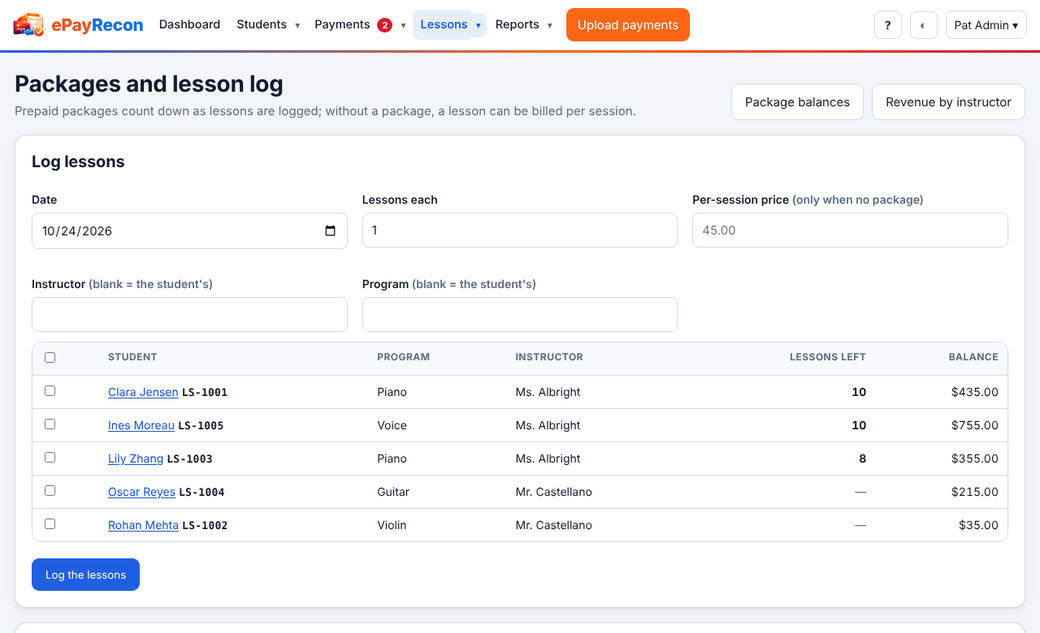This screenshot has width=1040, height=633.
Task: Click the Guitar program cell
Action: point(393,492)
